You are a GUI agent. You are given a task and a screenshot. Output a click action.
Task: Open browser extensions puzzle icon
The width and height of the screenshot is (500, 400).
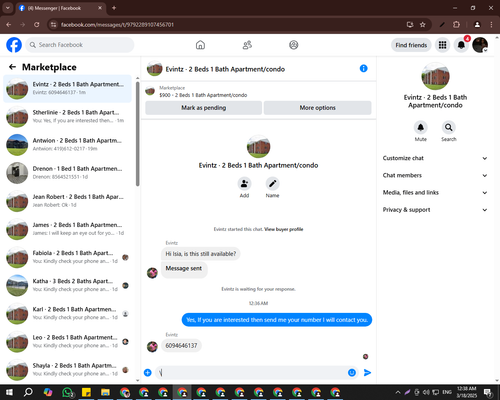(x=456, y=25)
